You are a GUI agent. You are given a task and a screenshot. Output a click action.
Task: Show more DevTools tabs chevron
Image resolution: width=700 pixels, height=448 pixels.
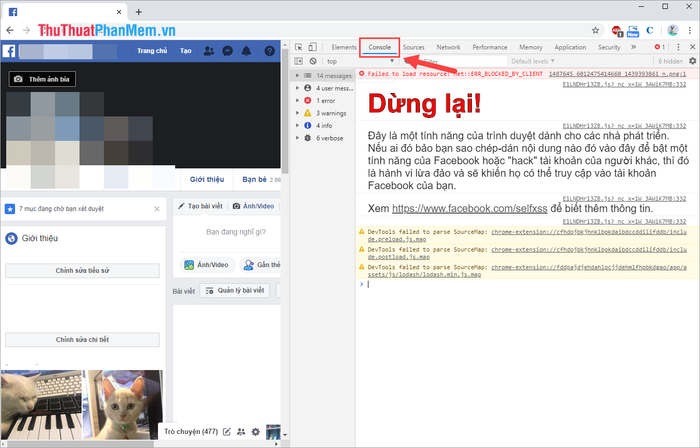tap(633, 47)
